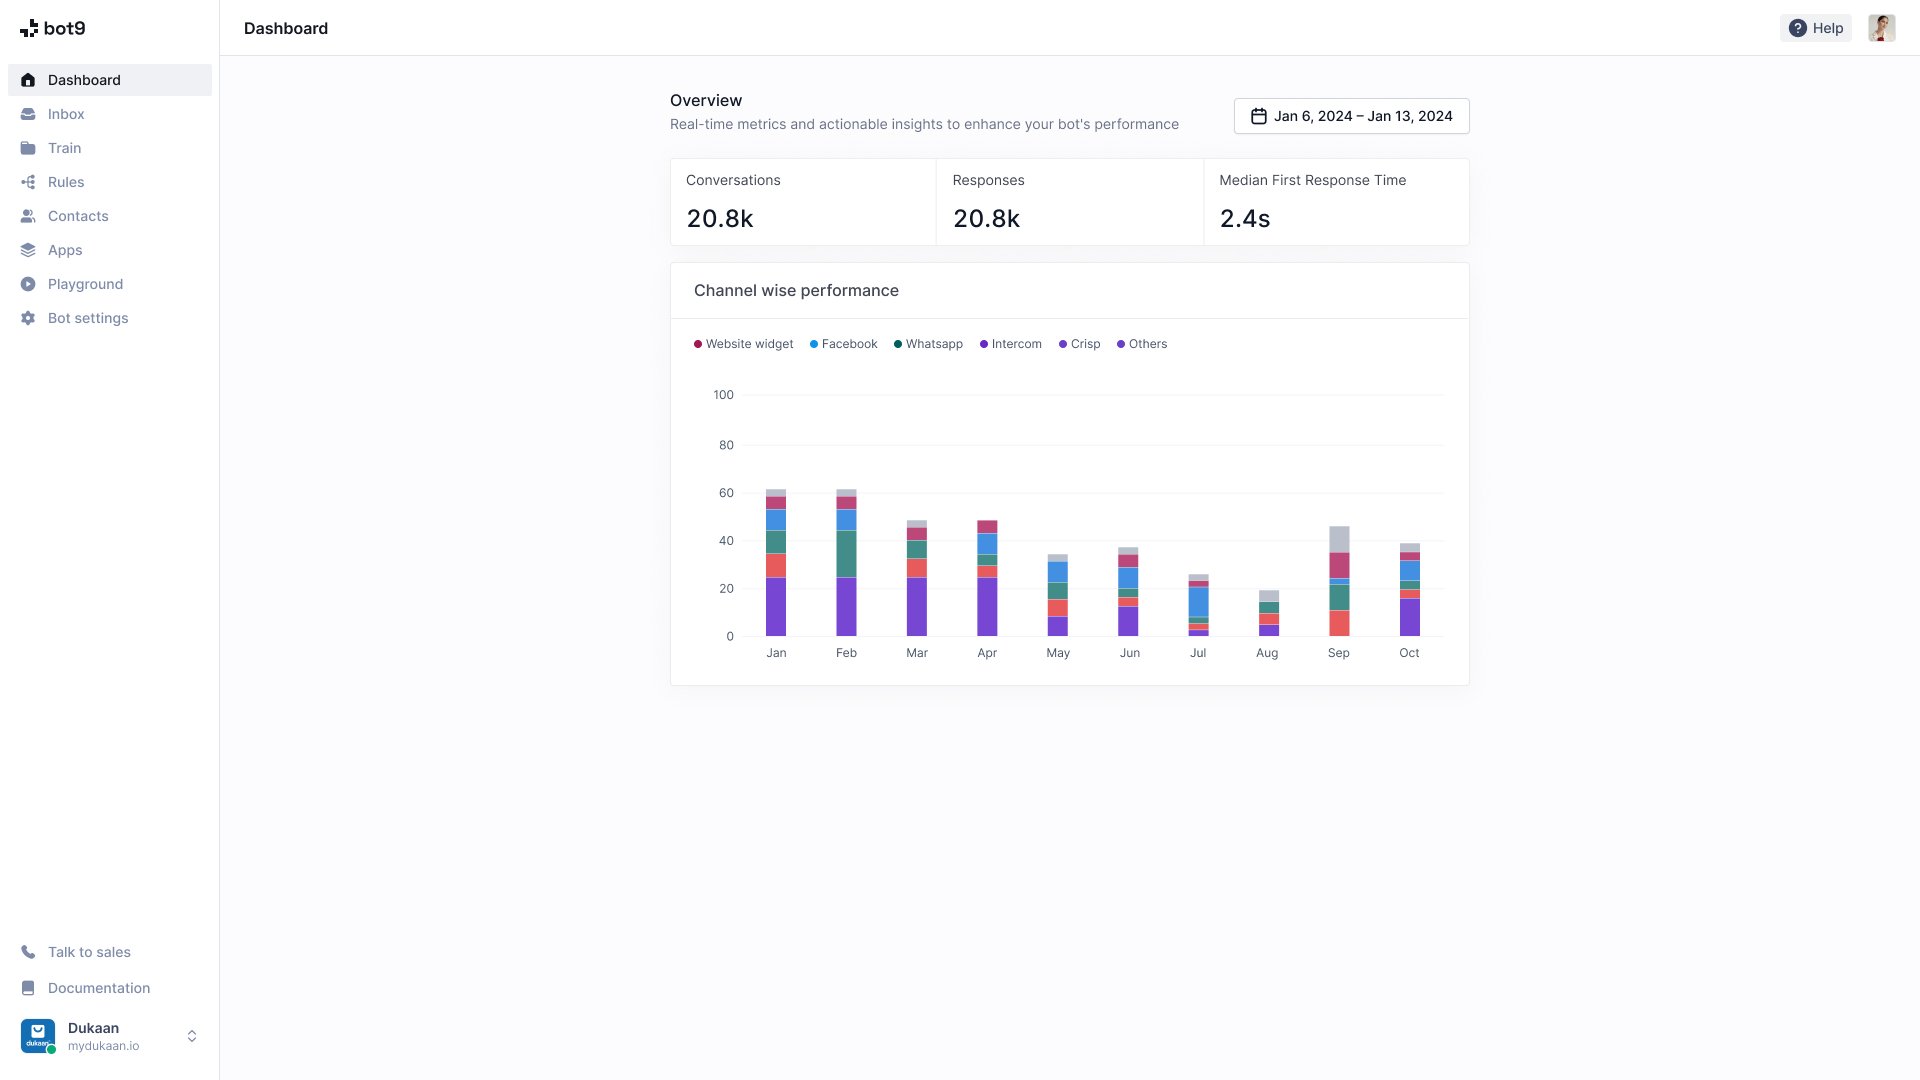The height and width of the screenshot is (1080, 1920).
Task: Open the date range picker Jan 6 – Jan 13
Action: coord(1351,116)
